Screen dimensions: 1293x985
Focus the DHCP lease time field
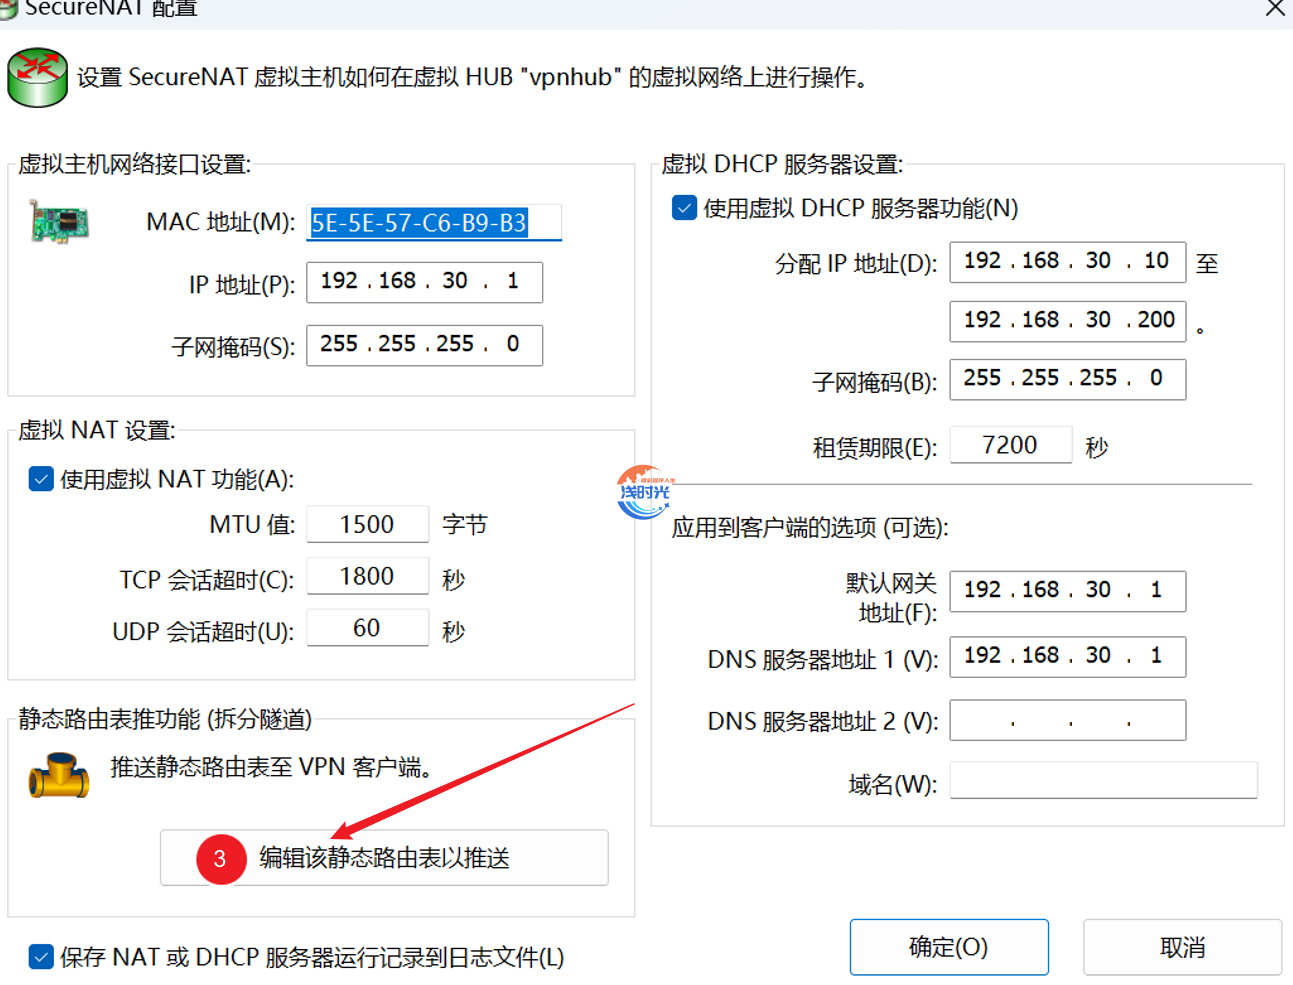(x=1010, y=445)
